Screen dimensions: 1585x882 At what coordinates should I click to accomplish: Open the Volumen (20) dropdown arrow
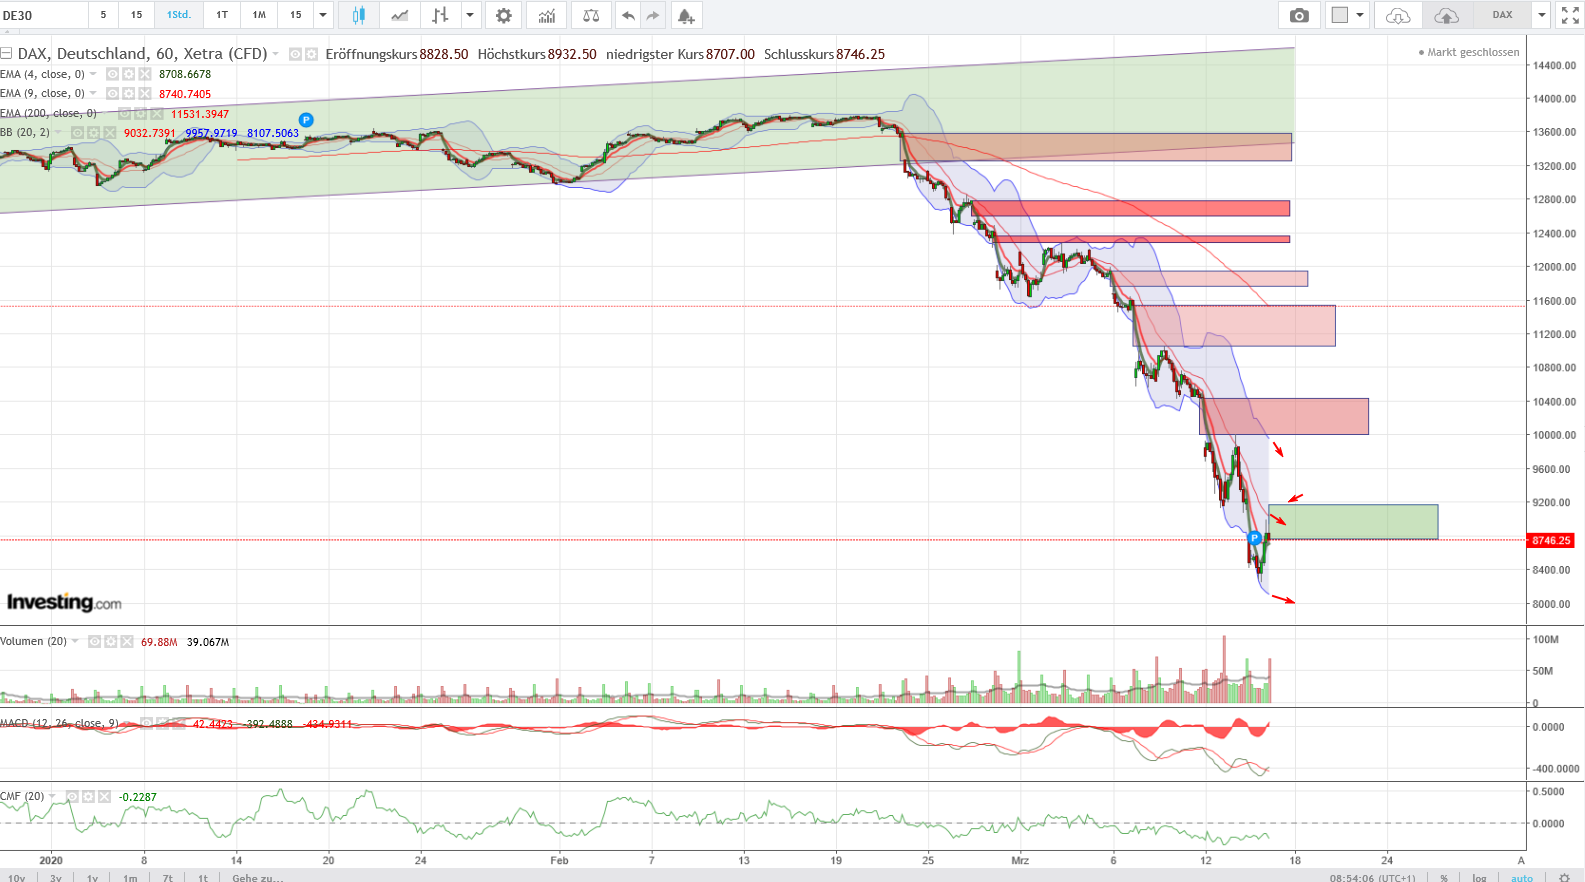[75, 642]
